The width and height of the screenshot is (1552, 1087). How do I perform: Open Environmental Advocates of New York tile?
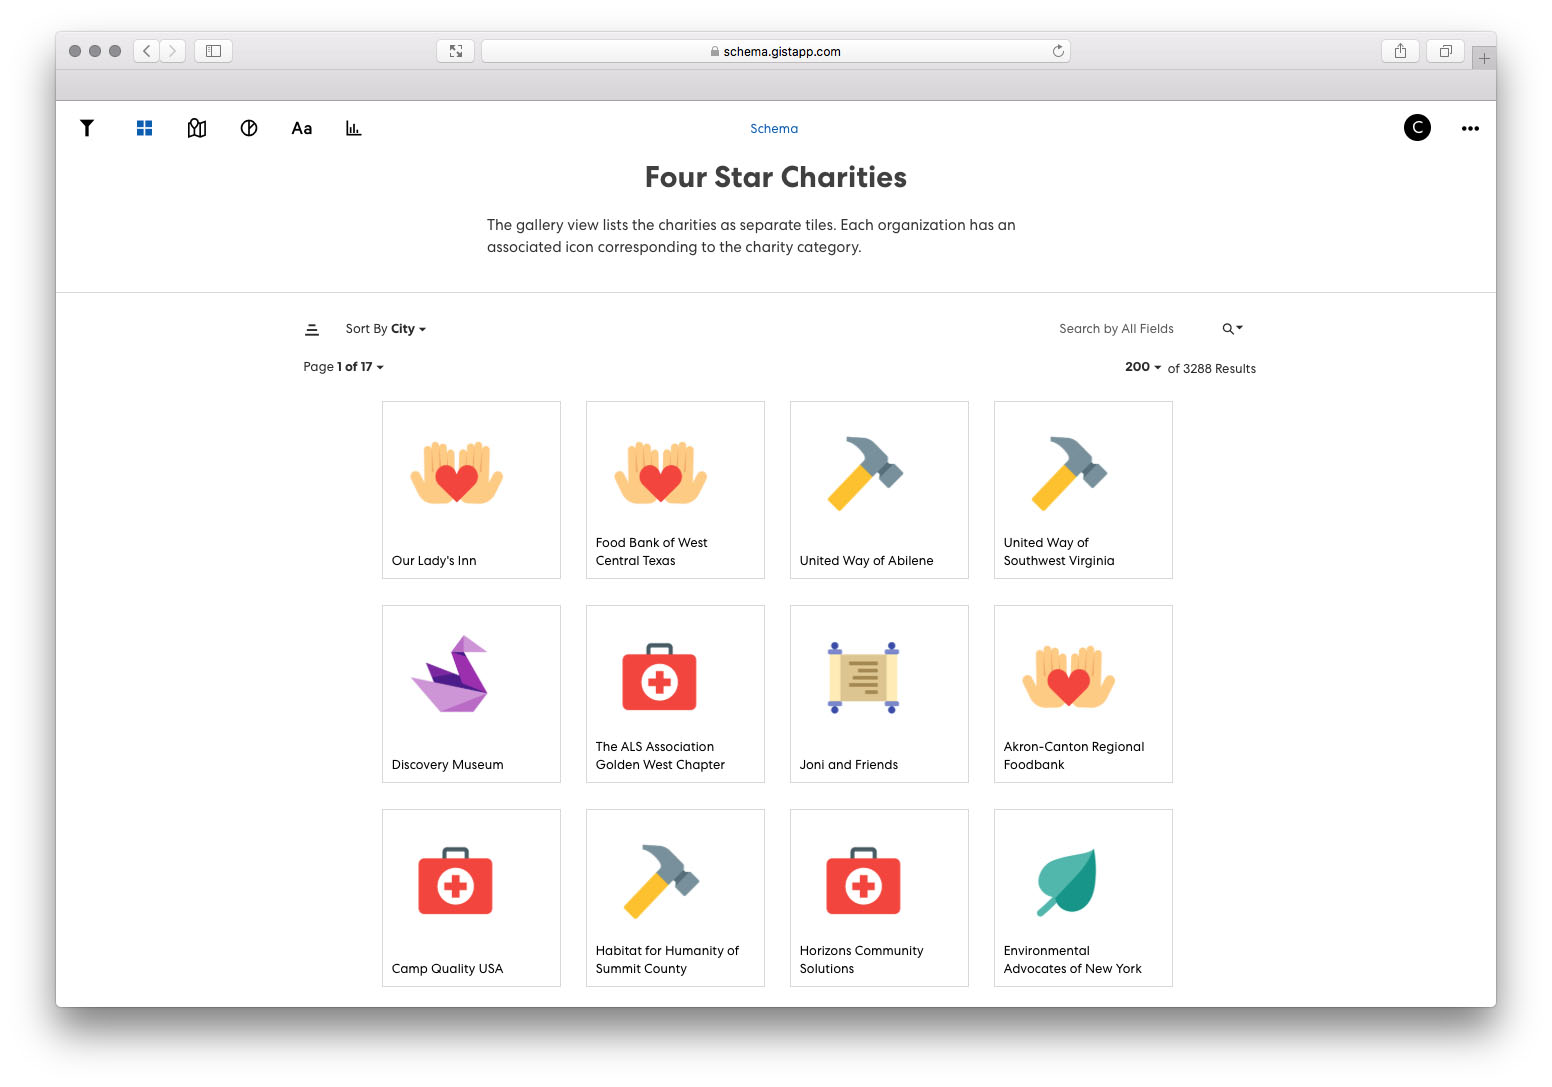[1083, 898]
